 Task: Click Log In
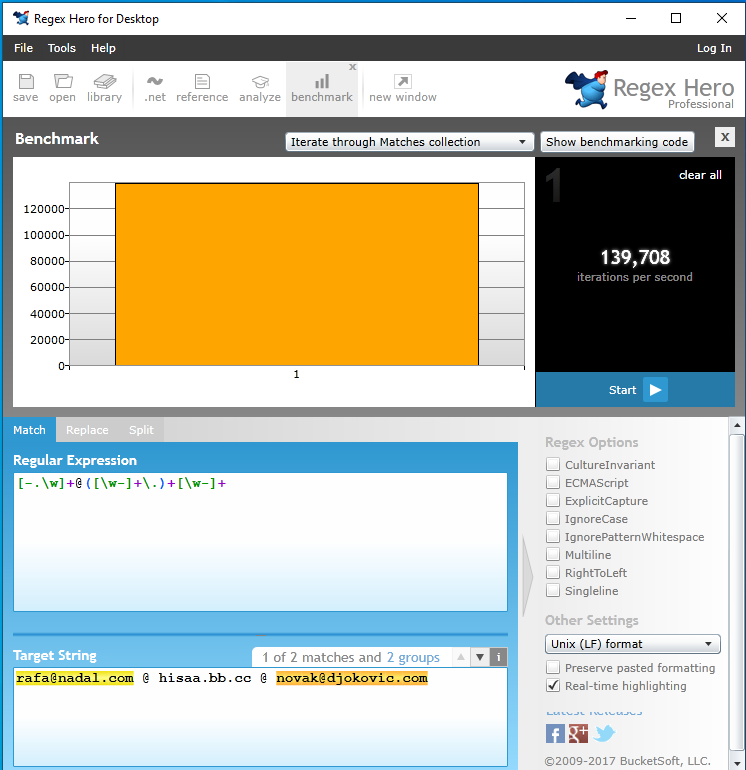click(x=714, y=48)
